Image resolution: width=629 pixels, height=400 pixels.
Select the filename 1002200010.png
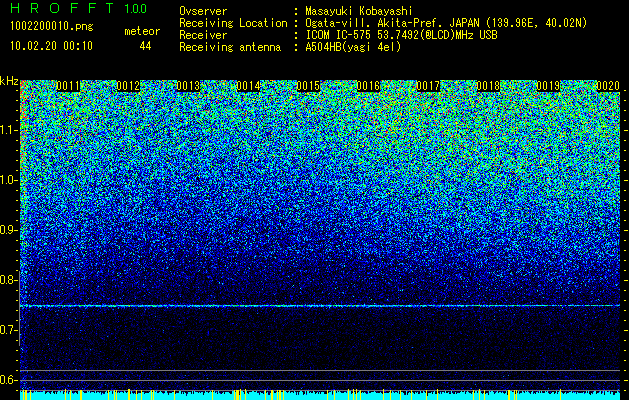pyautogui.click(x=52, y=27)
